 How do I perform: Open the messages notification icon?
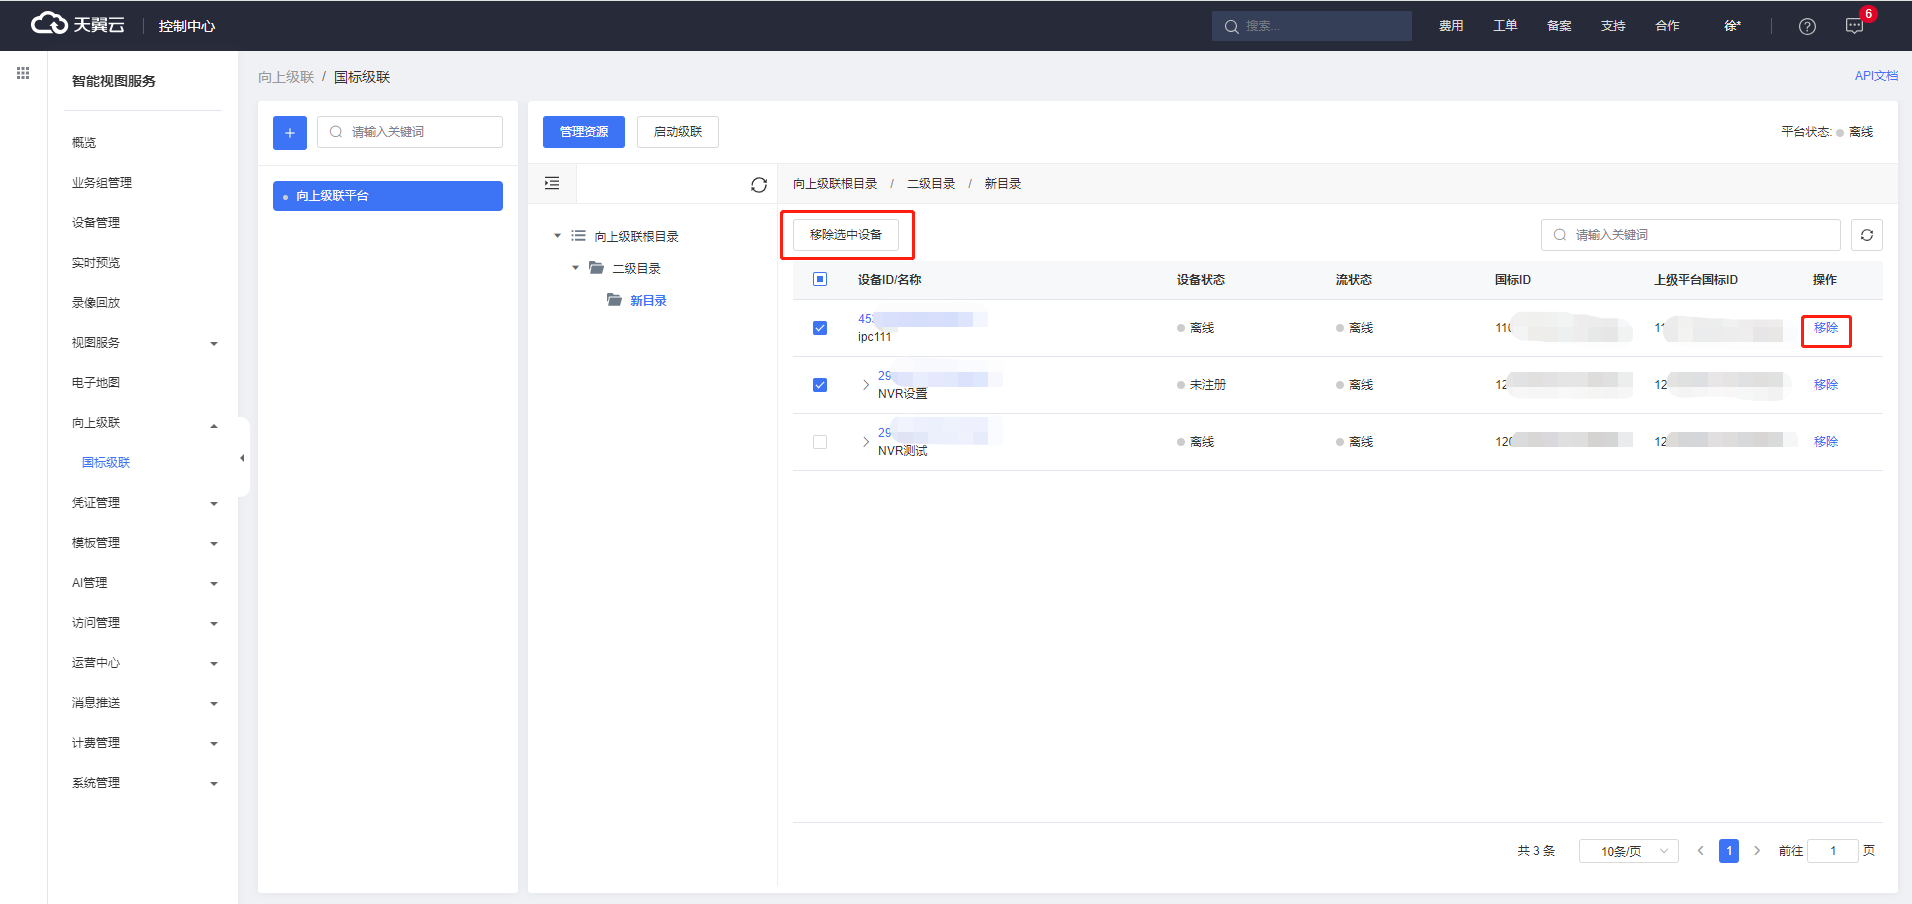click(x=1854, y=26)
